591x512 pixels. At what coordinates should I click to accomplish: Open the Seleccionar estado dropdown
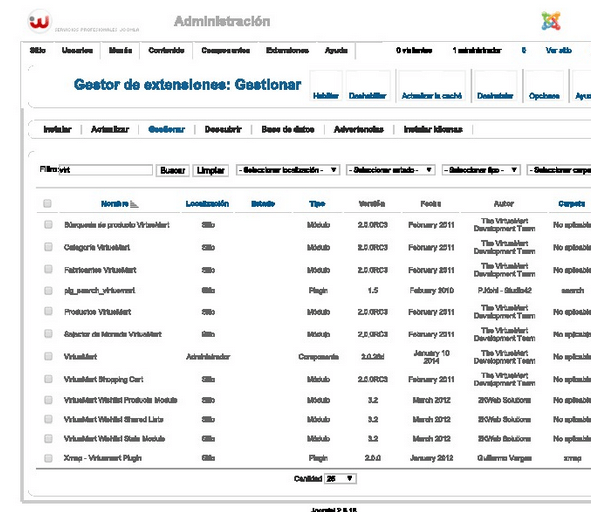[x=390, y=170]
